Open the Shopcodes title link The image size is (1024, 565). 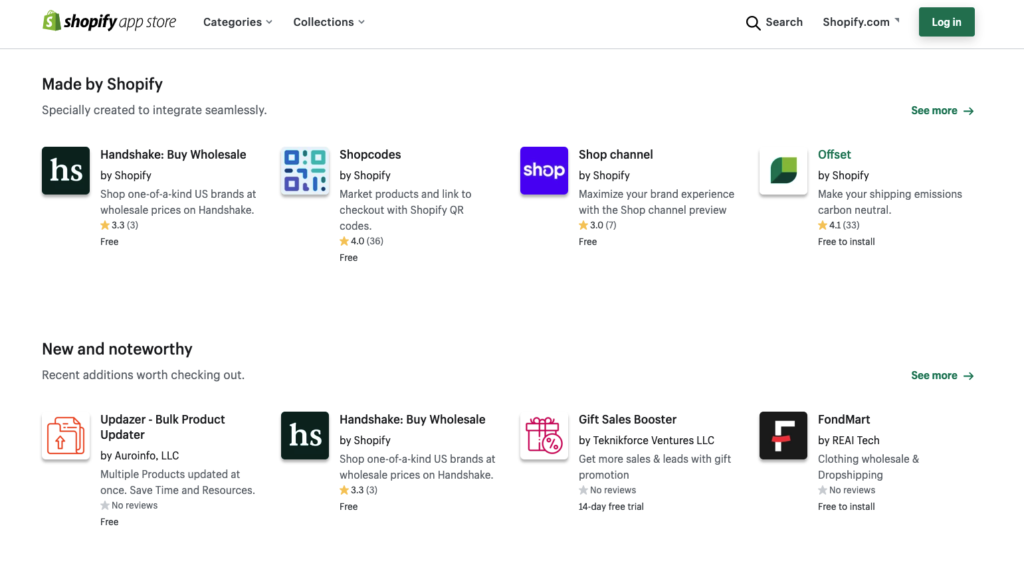370,155
